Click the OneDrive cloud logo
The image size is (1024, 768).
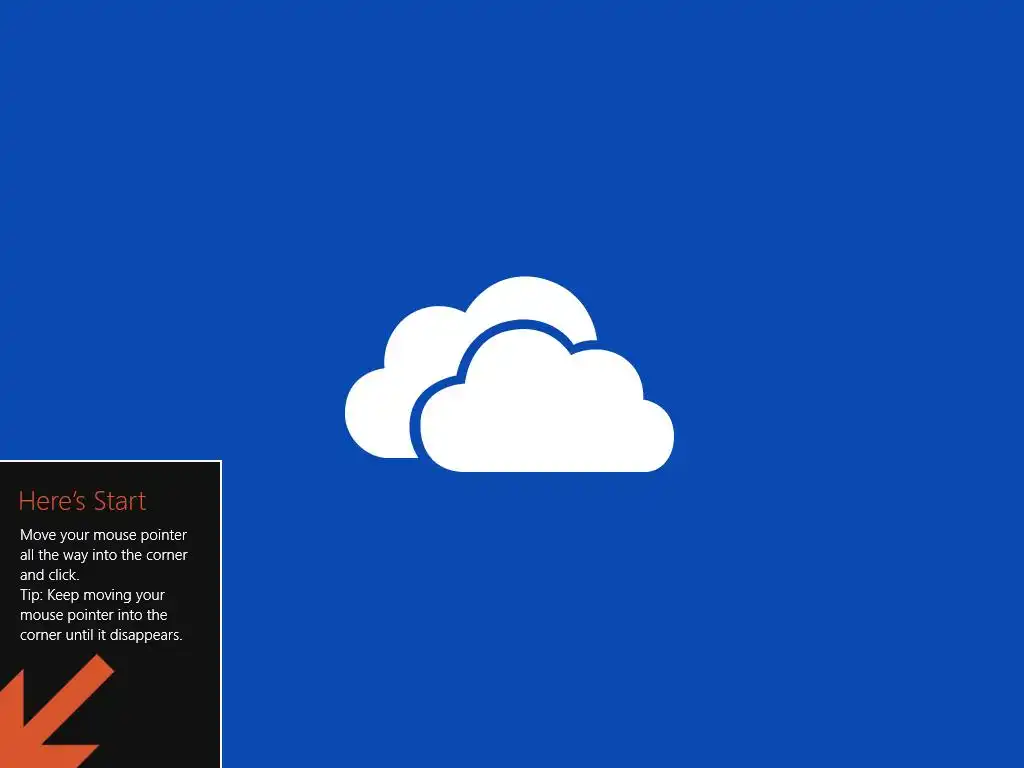pyautogui.click(x=509, y=374)
